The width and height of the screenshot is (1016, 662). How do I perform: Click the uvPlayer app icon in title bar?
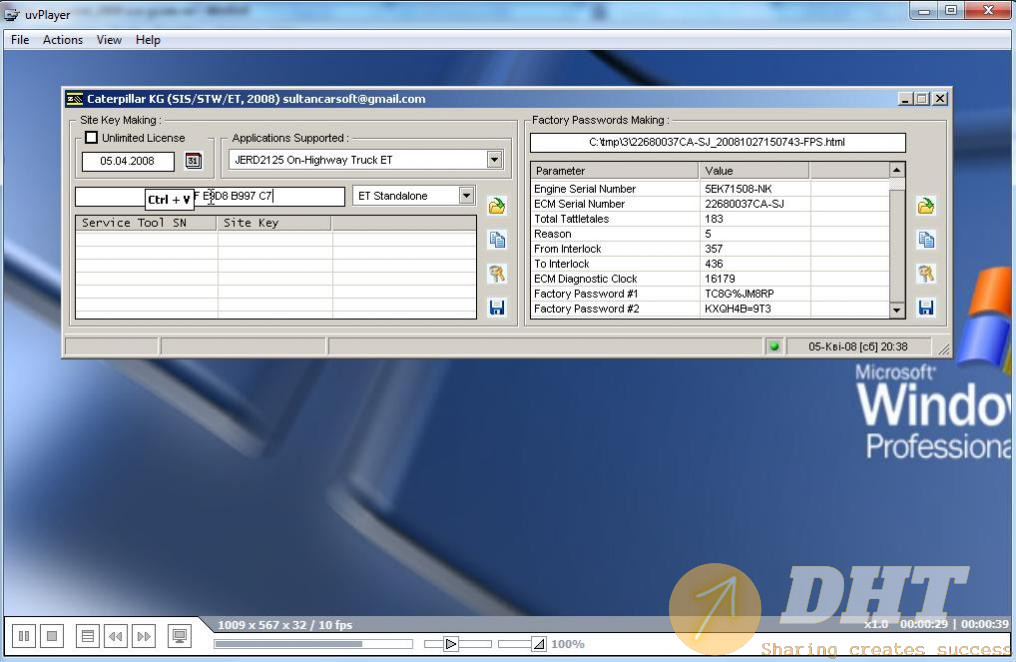tap(12, 14)
